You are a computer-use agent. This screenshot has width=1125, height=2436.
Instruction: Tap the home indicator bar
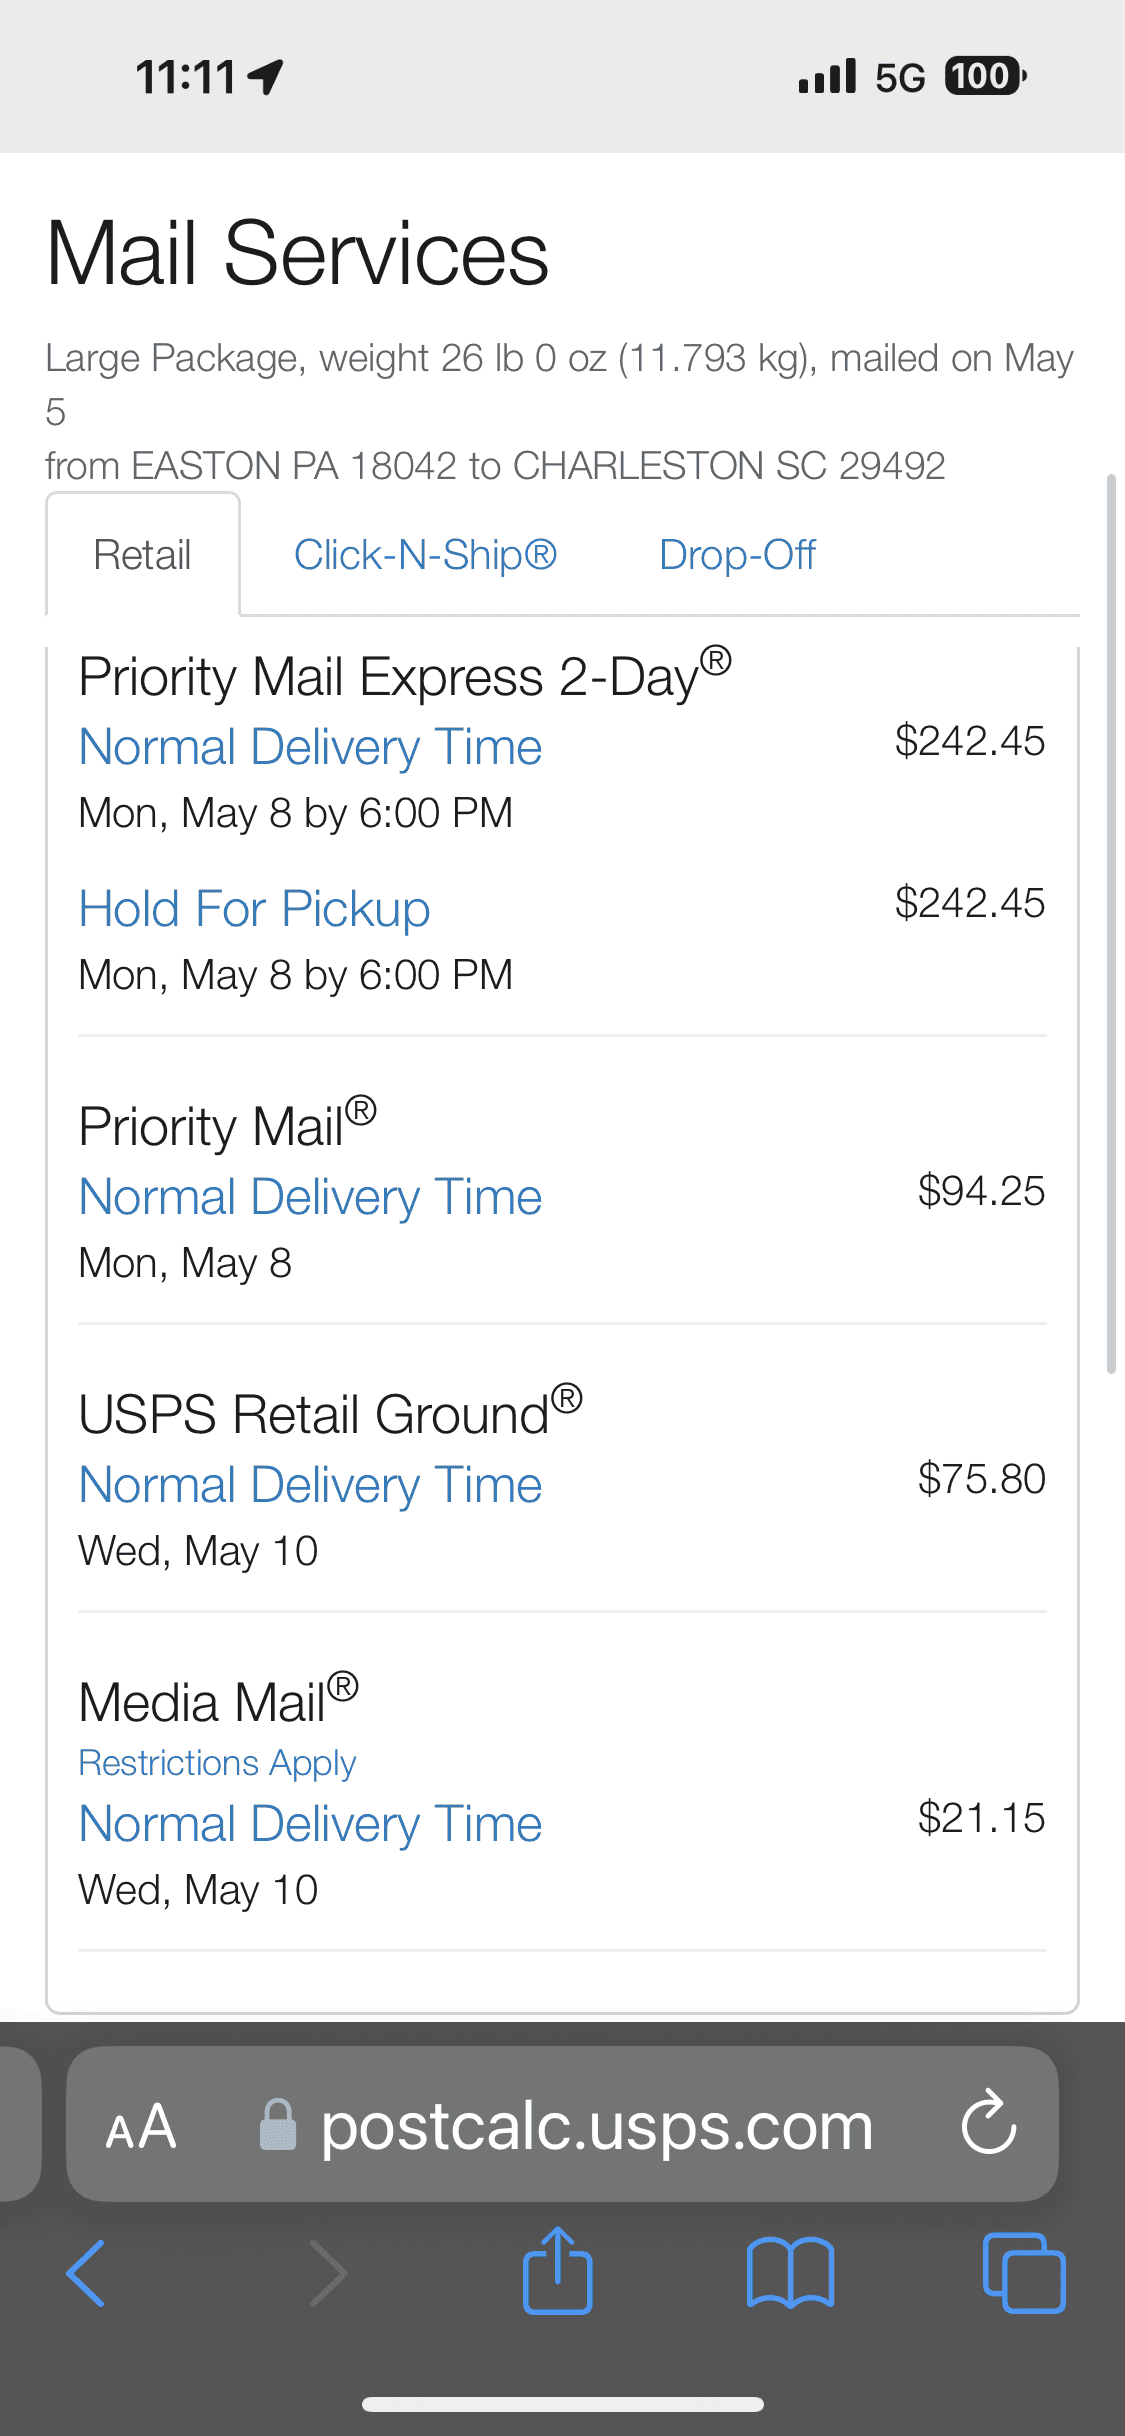click(x=563, y=2404)
